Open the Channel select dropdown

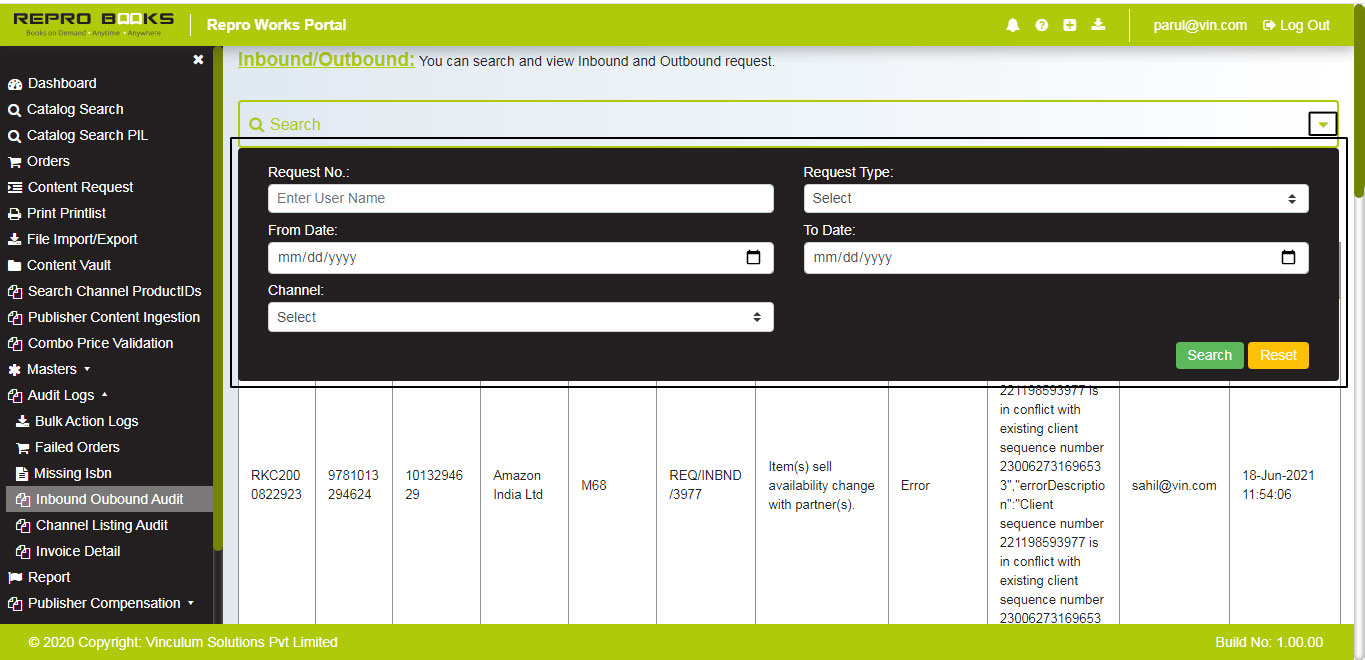point(519,316)
